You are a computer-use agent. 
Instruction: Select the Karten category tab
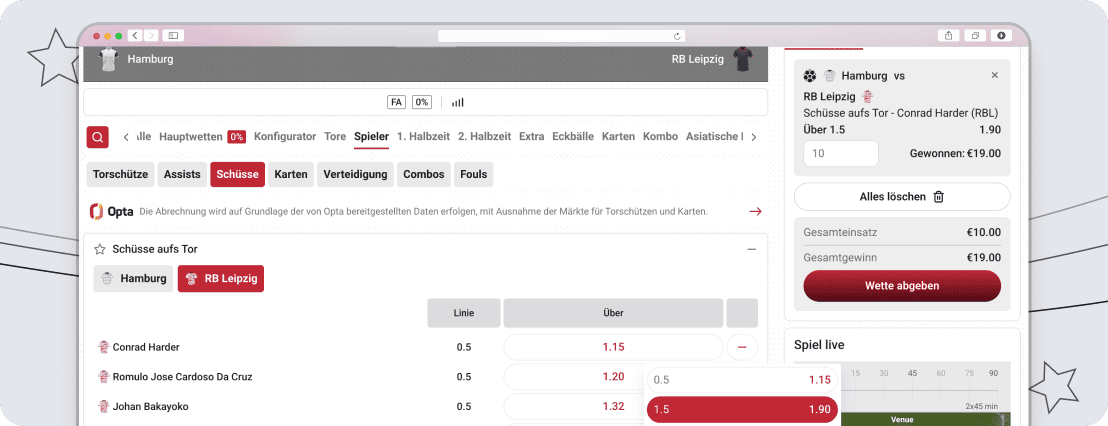[618, 136]
